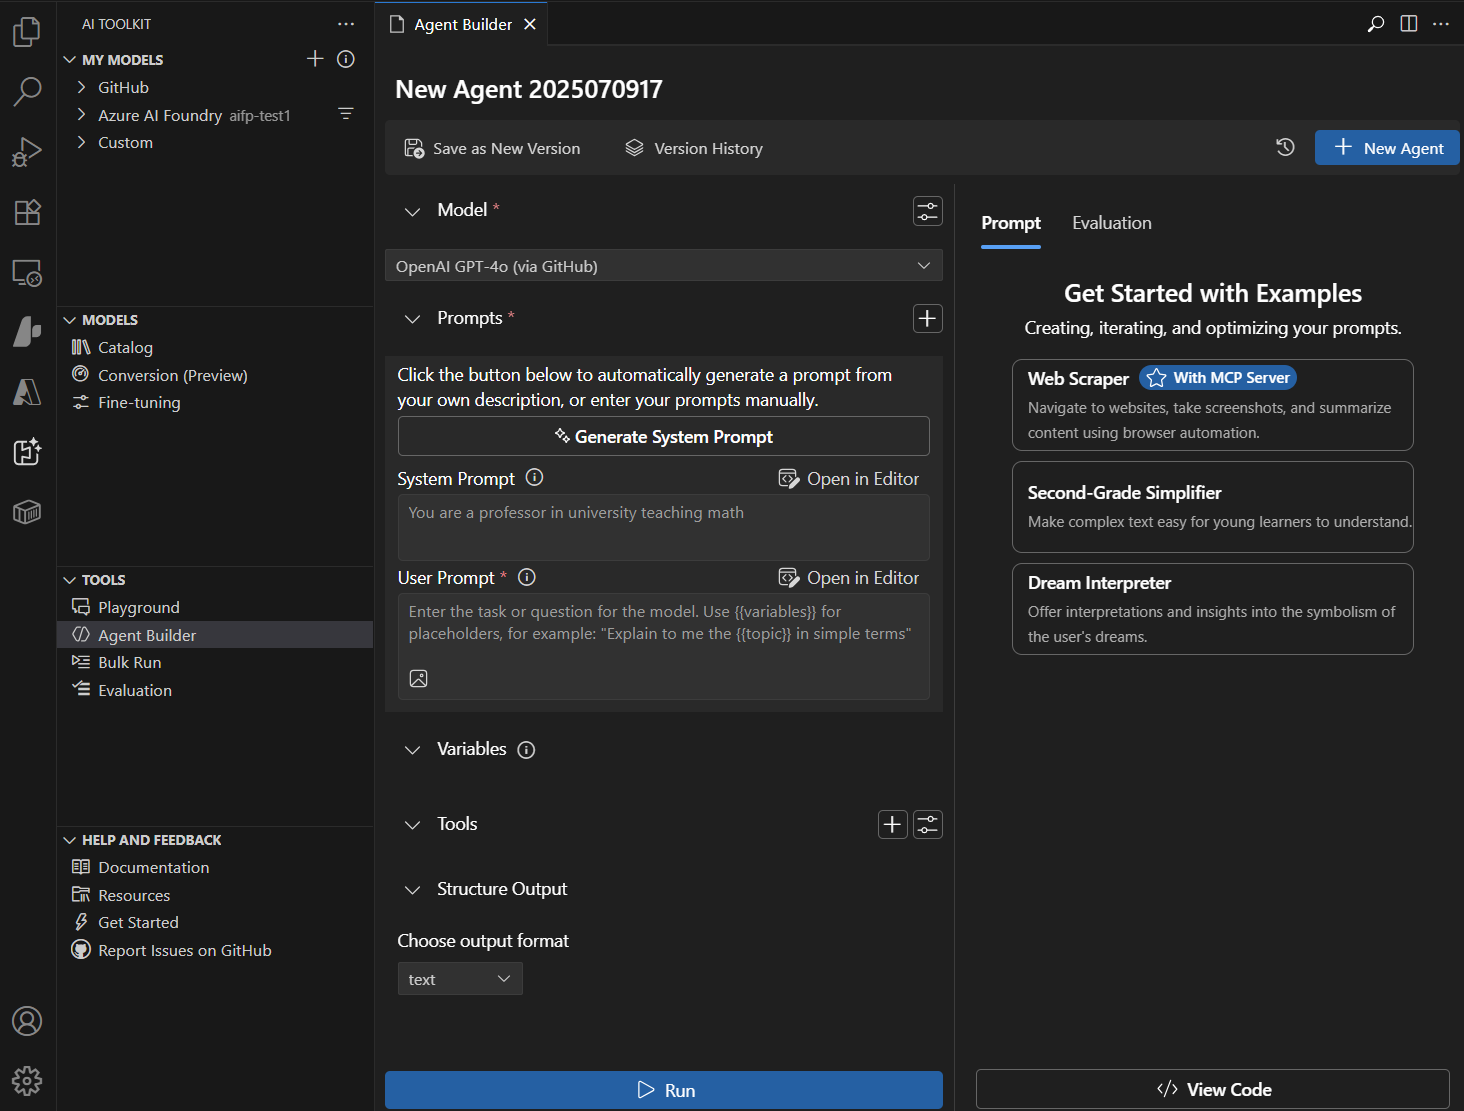Open the Extensions view icon
The image size is (1464, 1111).
click(x=27, y=212)
